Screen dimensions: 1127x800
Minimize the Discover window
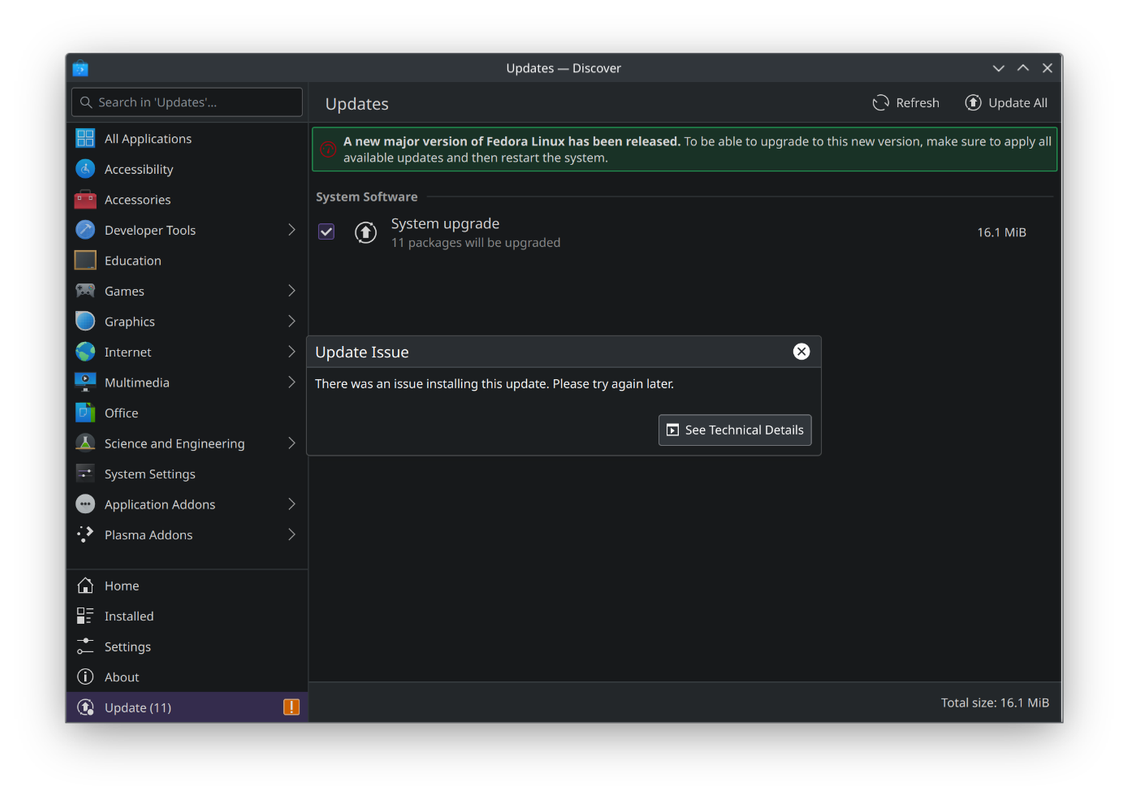click(998, 68)
